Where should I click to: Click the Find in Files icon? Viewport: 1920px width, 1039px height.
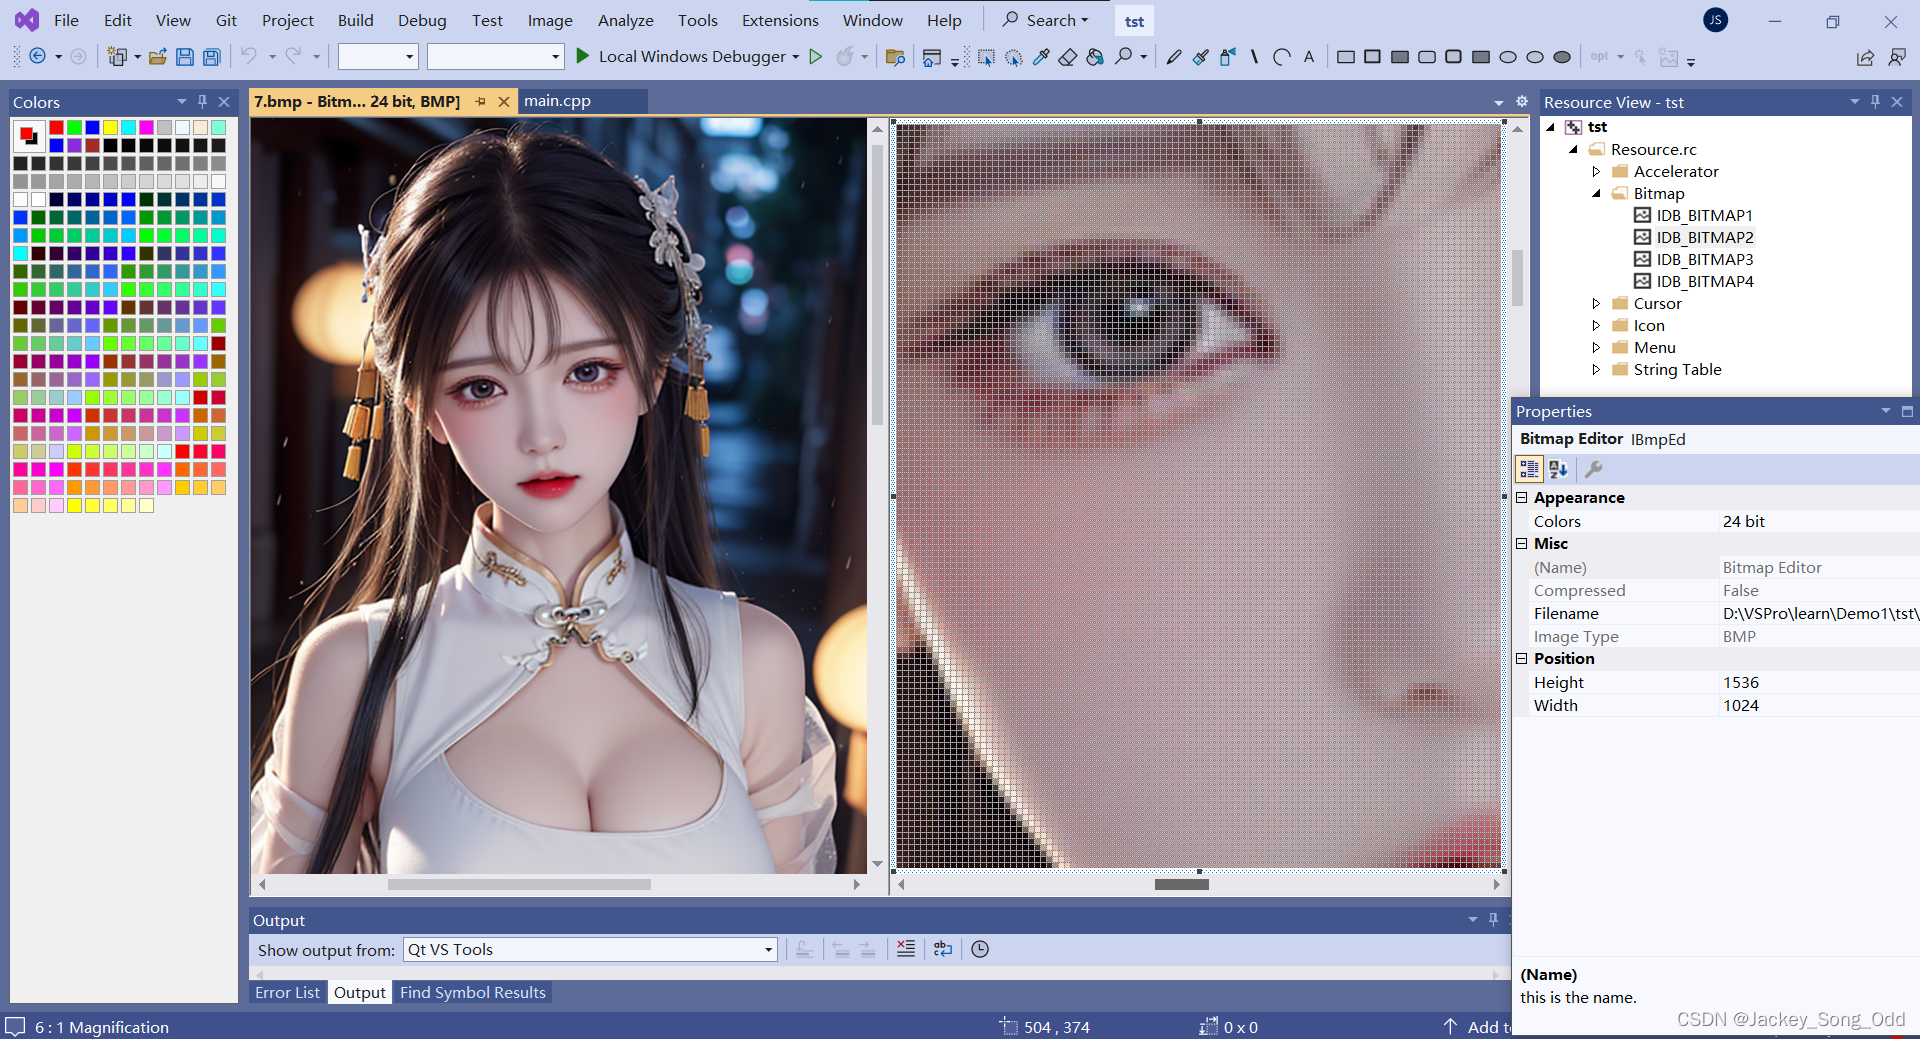tap(895, 57)
